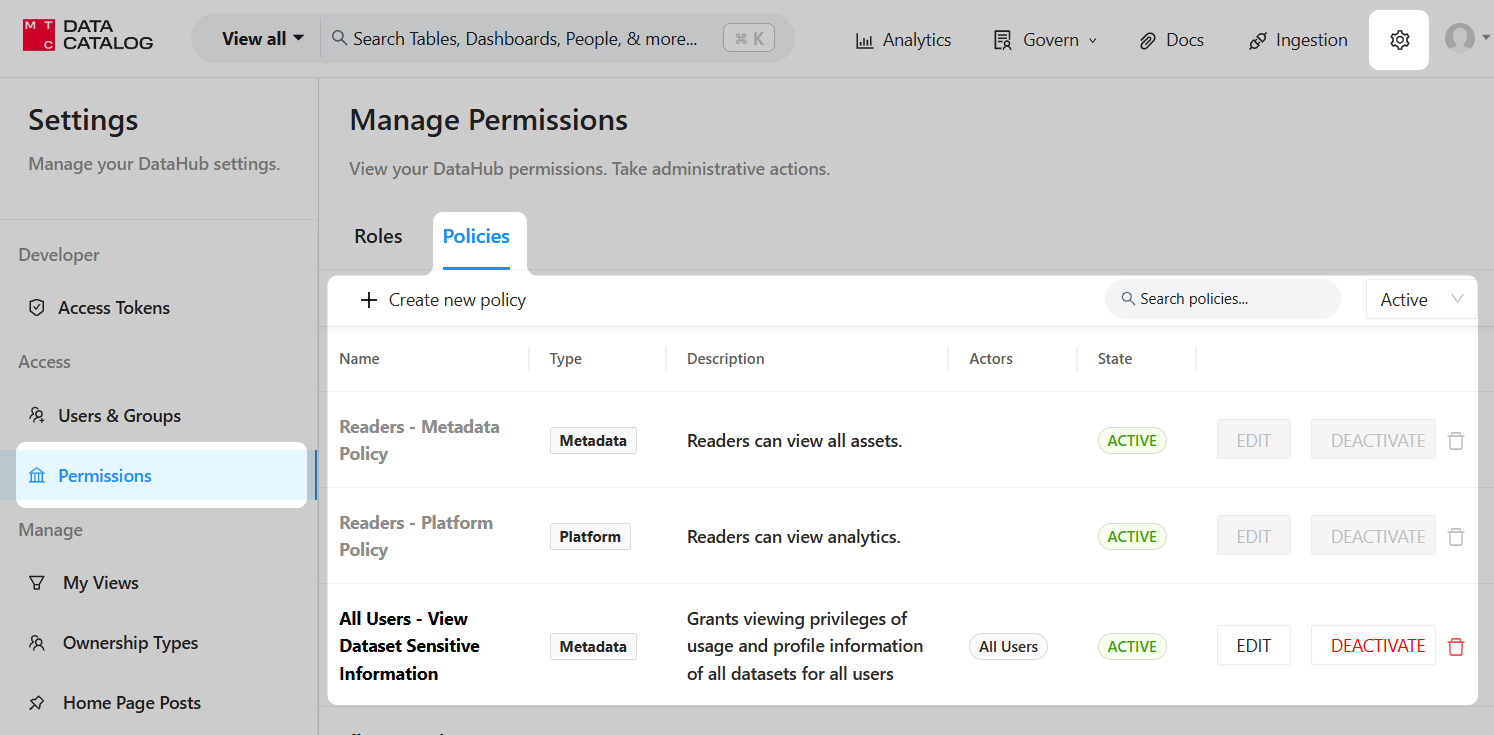Open Analytics from the top navigation
Image resolution: width=1494 pixels, height=735 pixels.
[x=903, y=40]
